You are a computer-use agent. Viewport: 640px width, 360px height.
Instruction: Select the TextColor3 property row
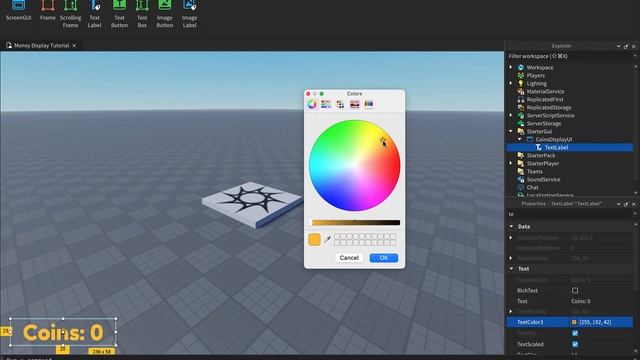coord(570,322)
